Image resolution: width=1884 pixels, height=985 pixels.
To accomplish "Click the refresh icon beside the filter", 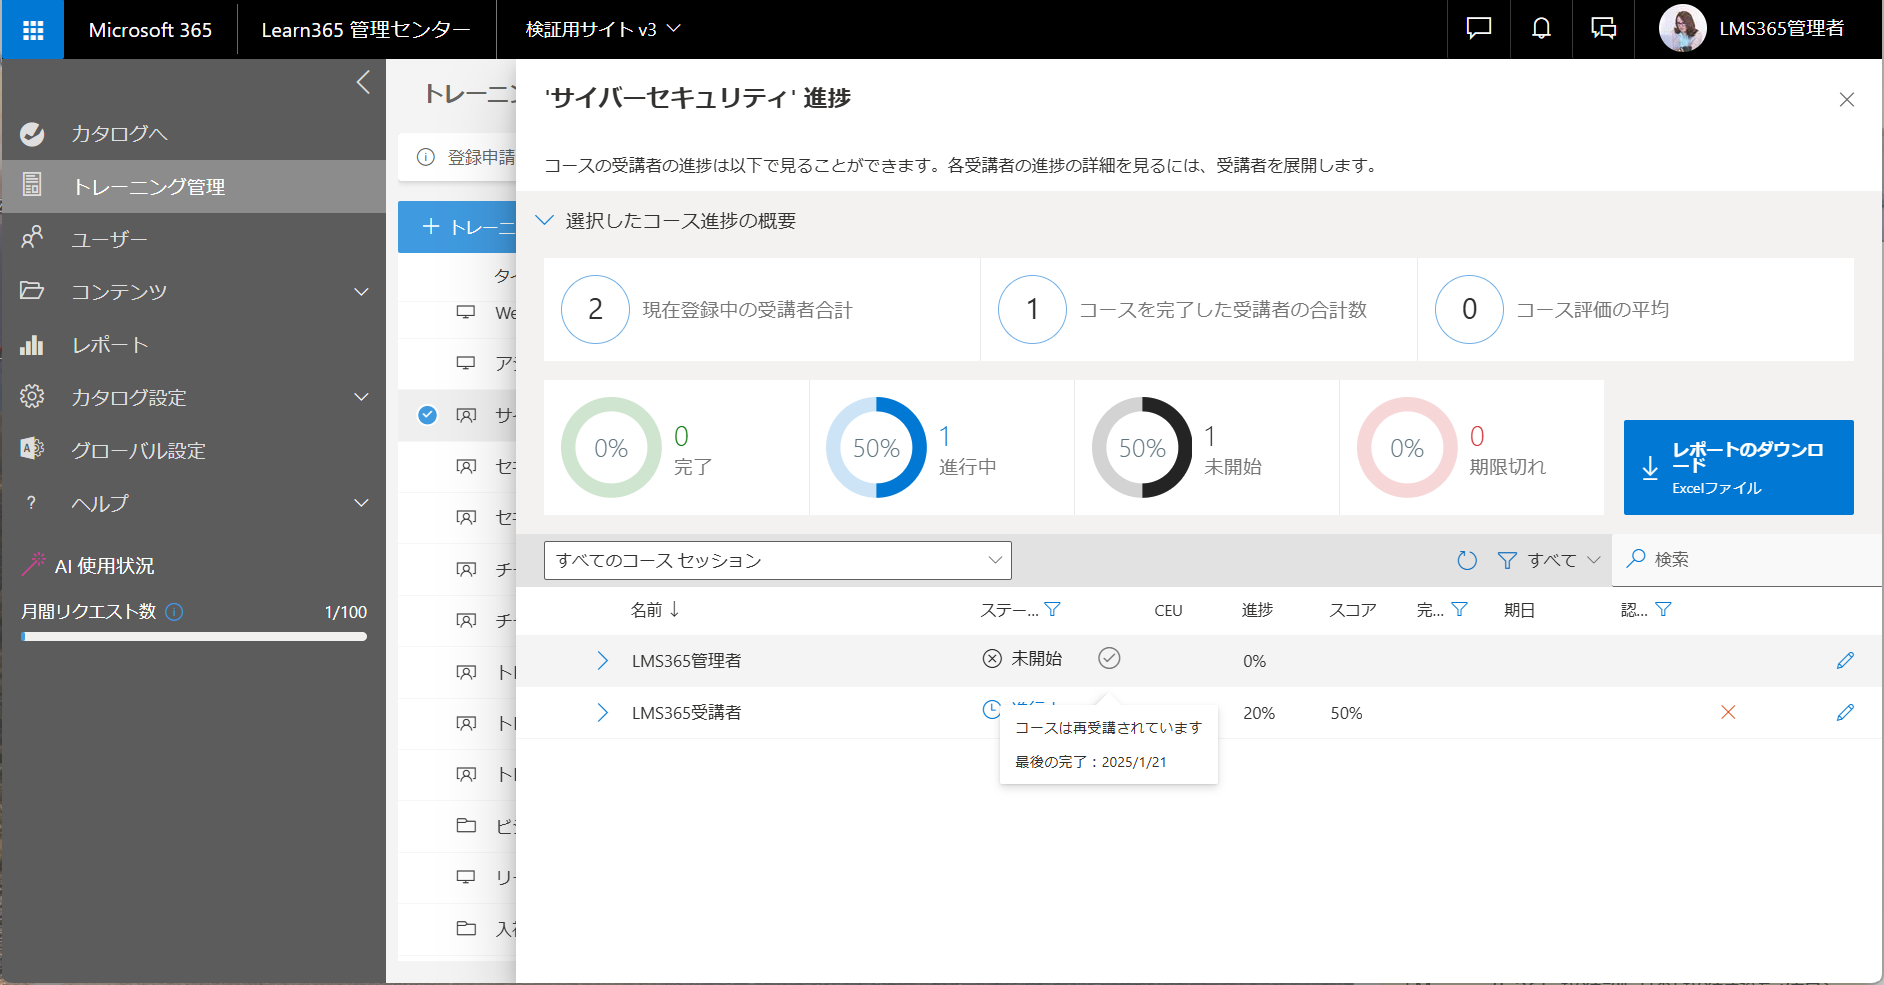I will click(1466, 561).
